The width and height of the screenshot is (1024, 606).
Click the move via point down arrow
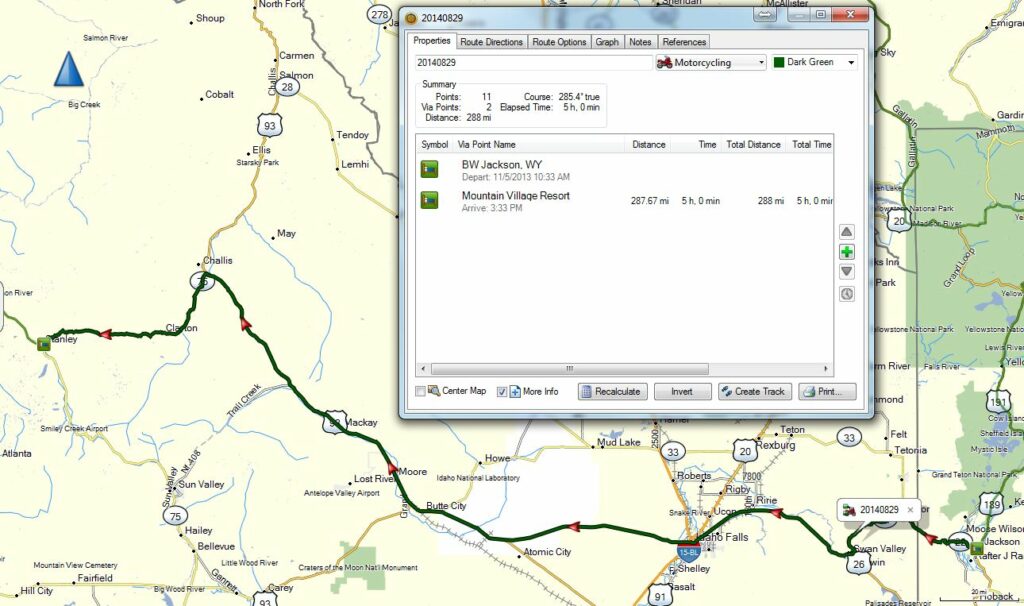(847, 272)
